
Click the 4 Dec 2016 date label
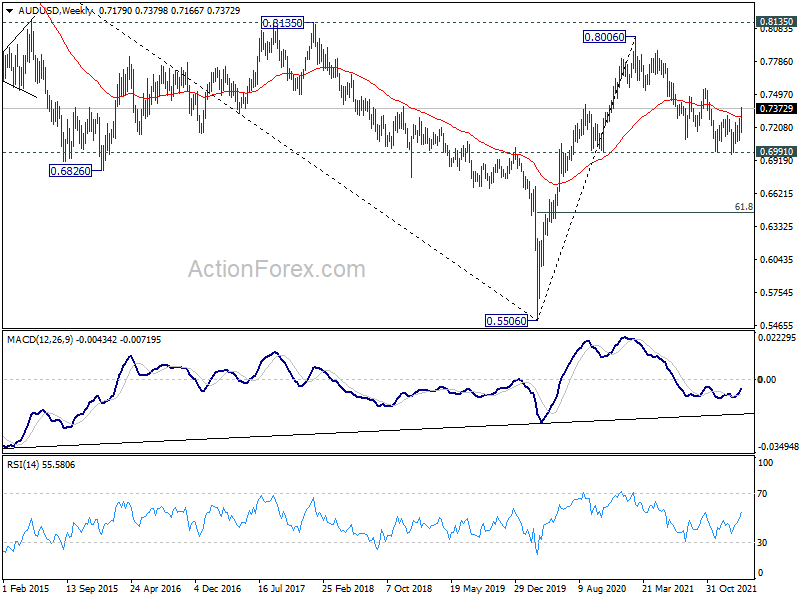pyautogui.click(x=217, y=588)
